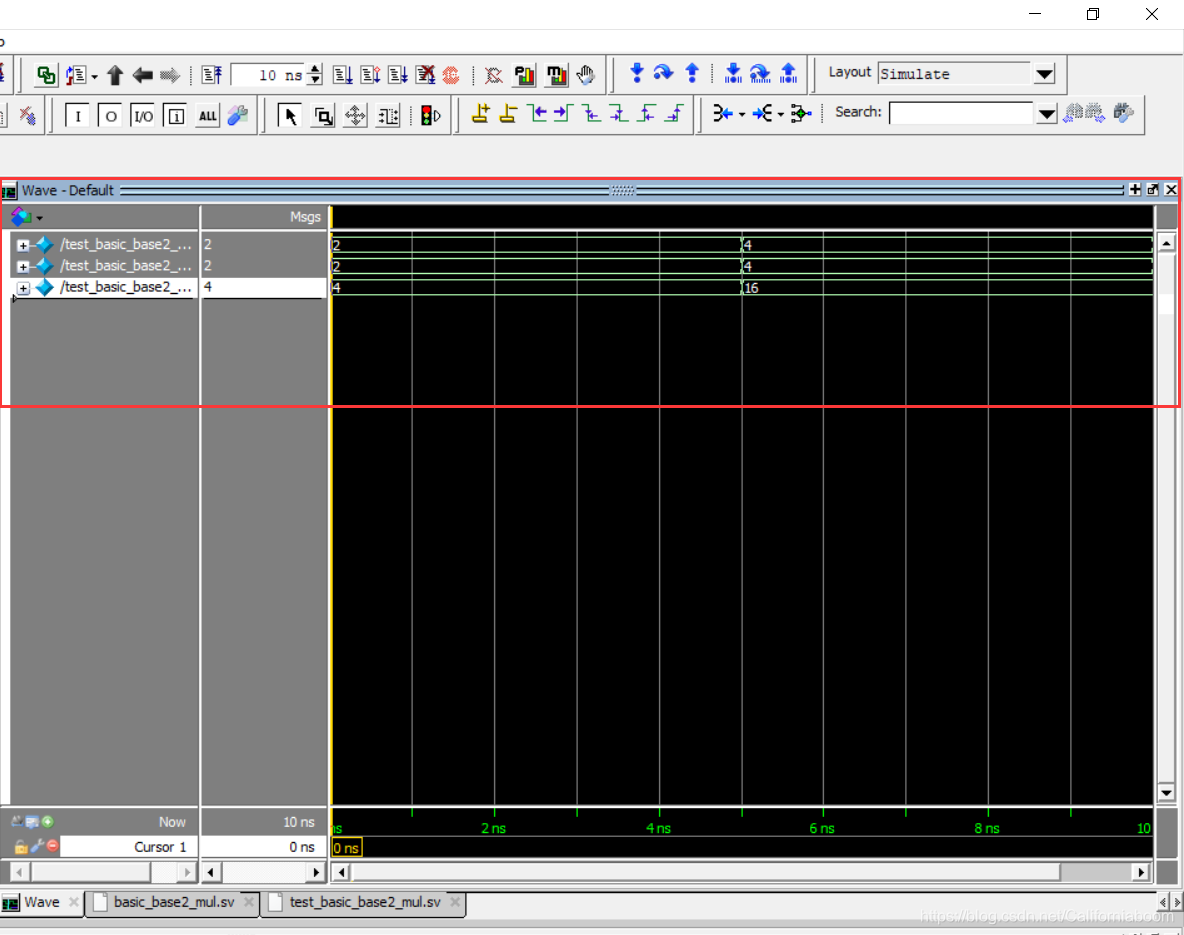Expand the second /test_basic_base2 signal
Viewport: 1184px width, 935px height.
click(23, 266)
